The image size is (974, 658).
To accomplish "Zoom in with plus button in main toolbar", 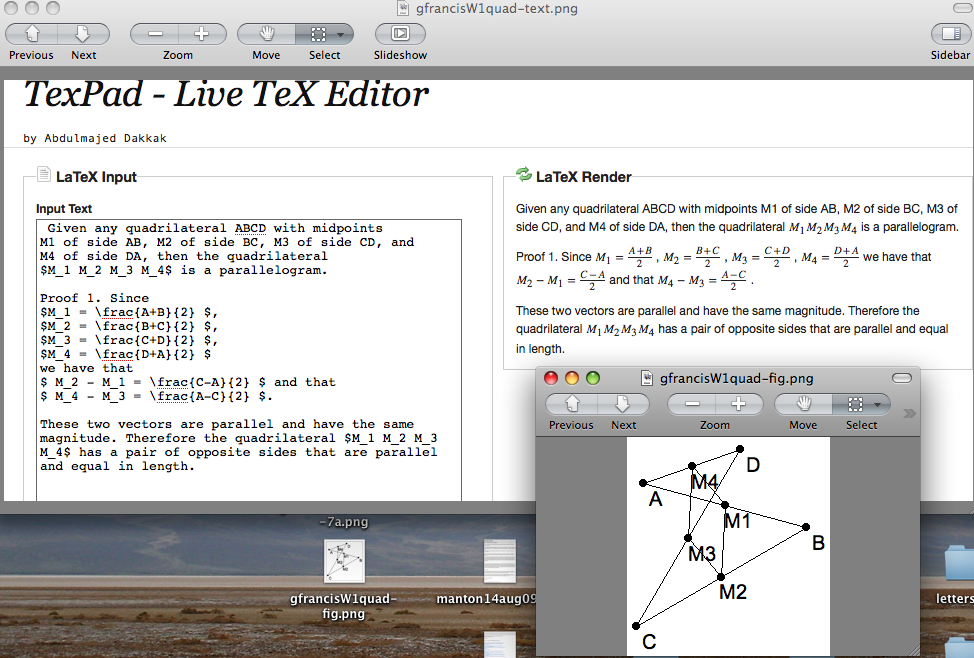I will (202, 33).
